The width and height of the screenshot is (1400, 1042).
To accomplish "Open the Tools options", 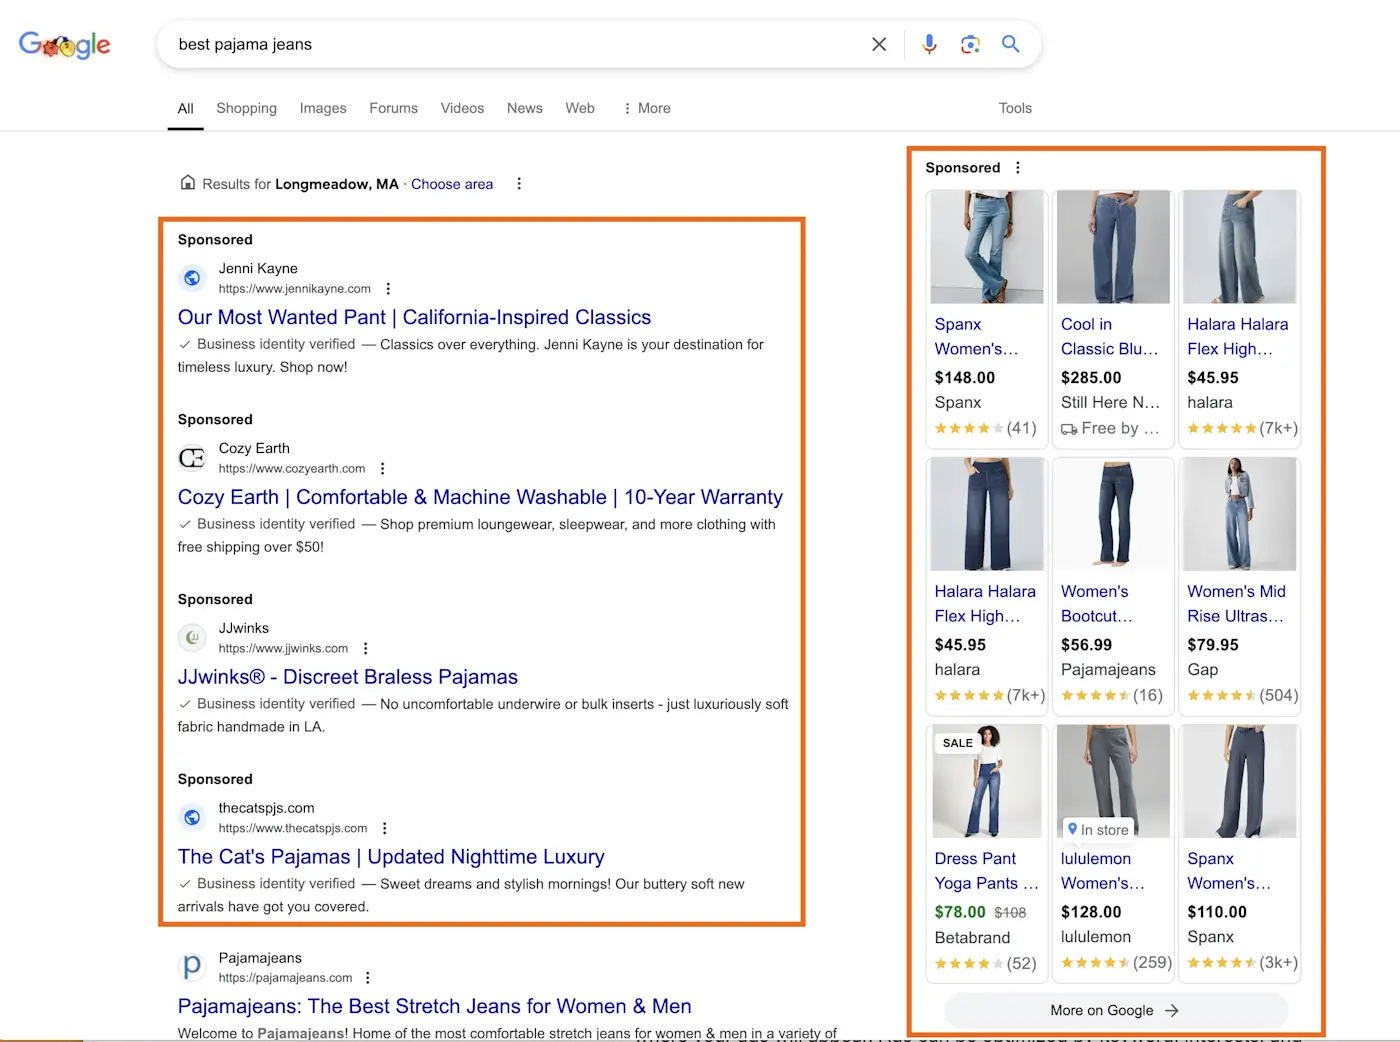I will click(1015, 108).
